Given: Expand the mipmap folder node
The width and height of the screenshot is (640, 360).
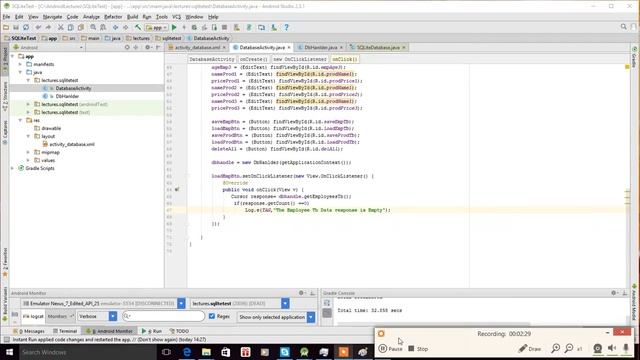Looking at the screenshot, I should (x=28, y=152).
